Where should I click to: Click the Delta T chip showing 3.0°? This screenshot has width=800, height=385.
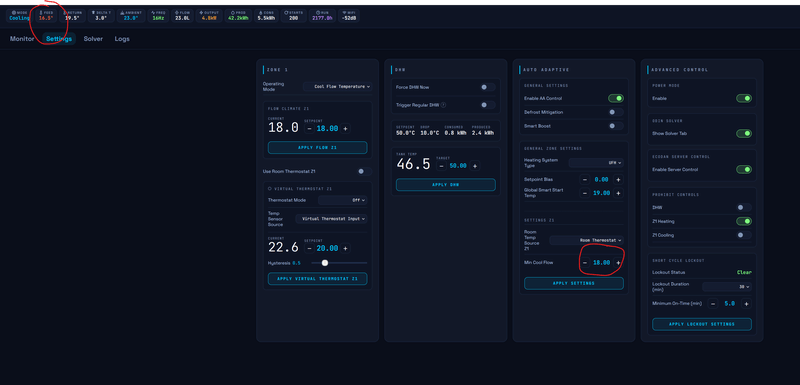pos(101,15)
